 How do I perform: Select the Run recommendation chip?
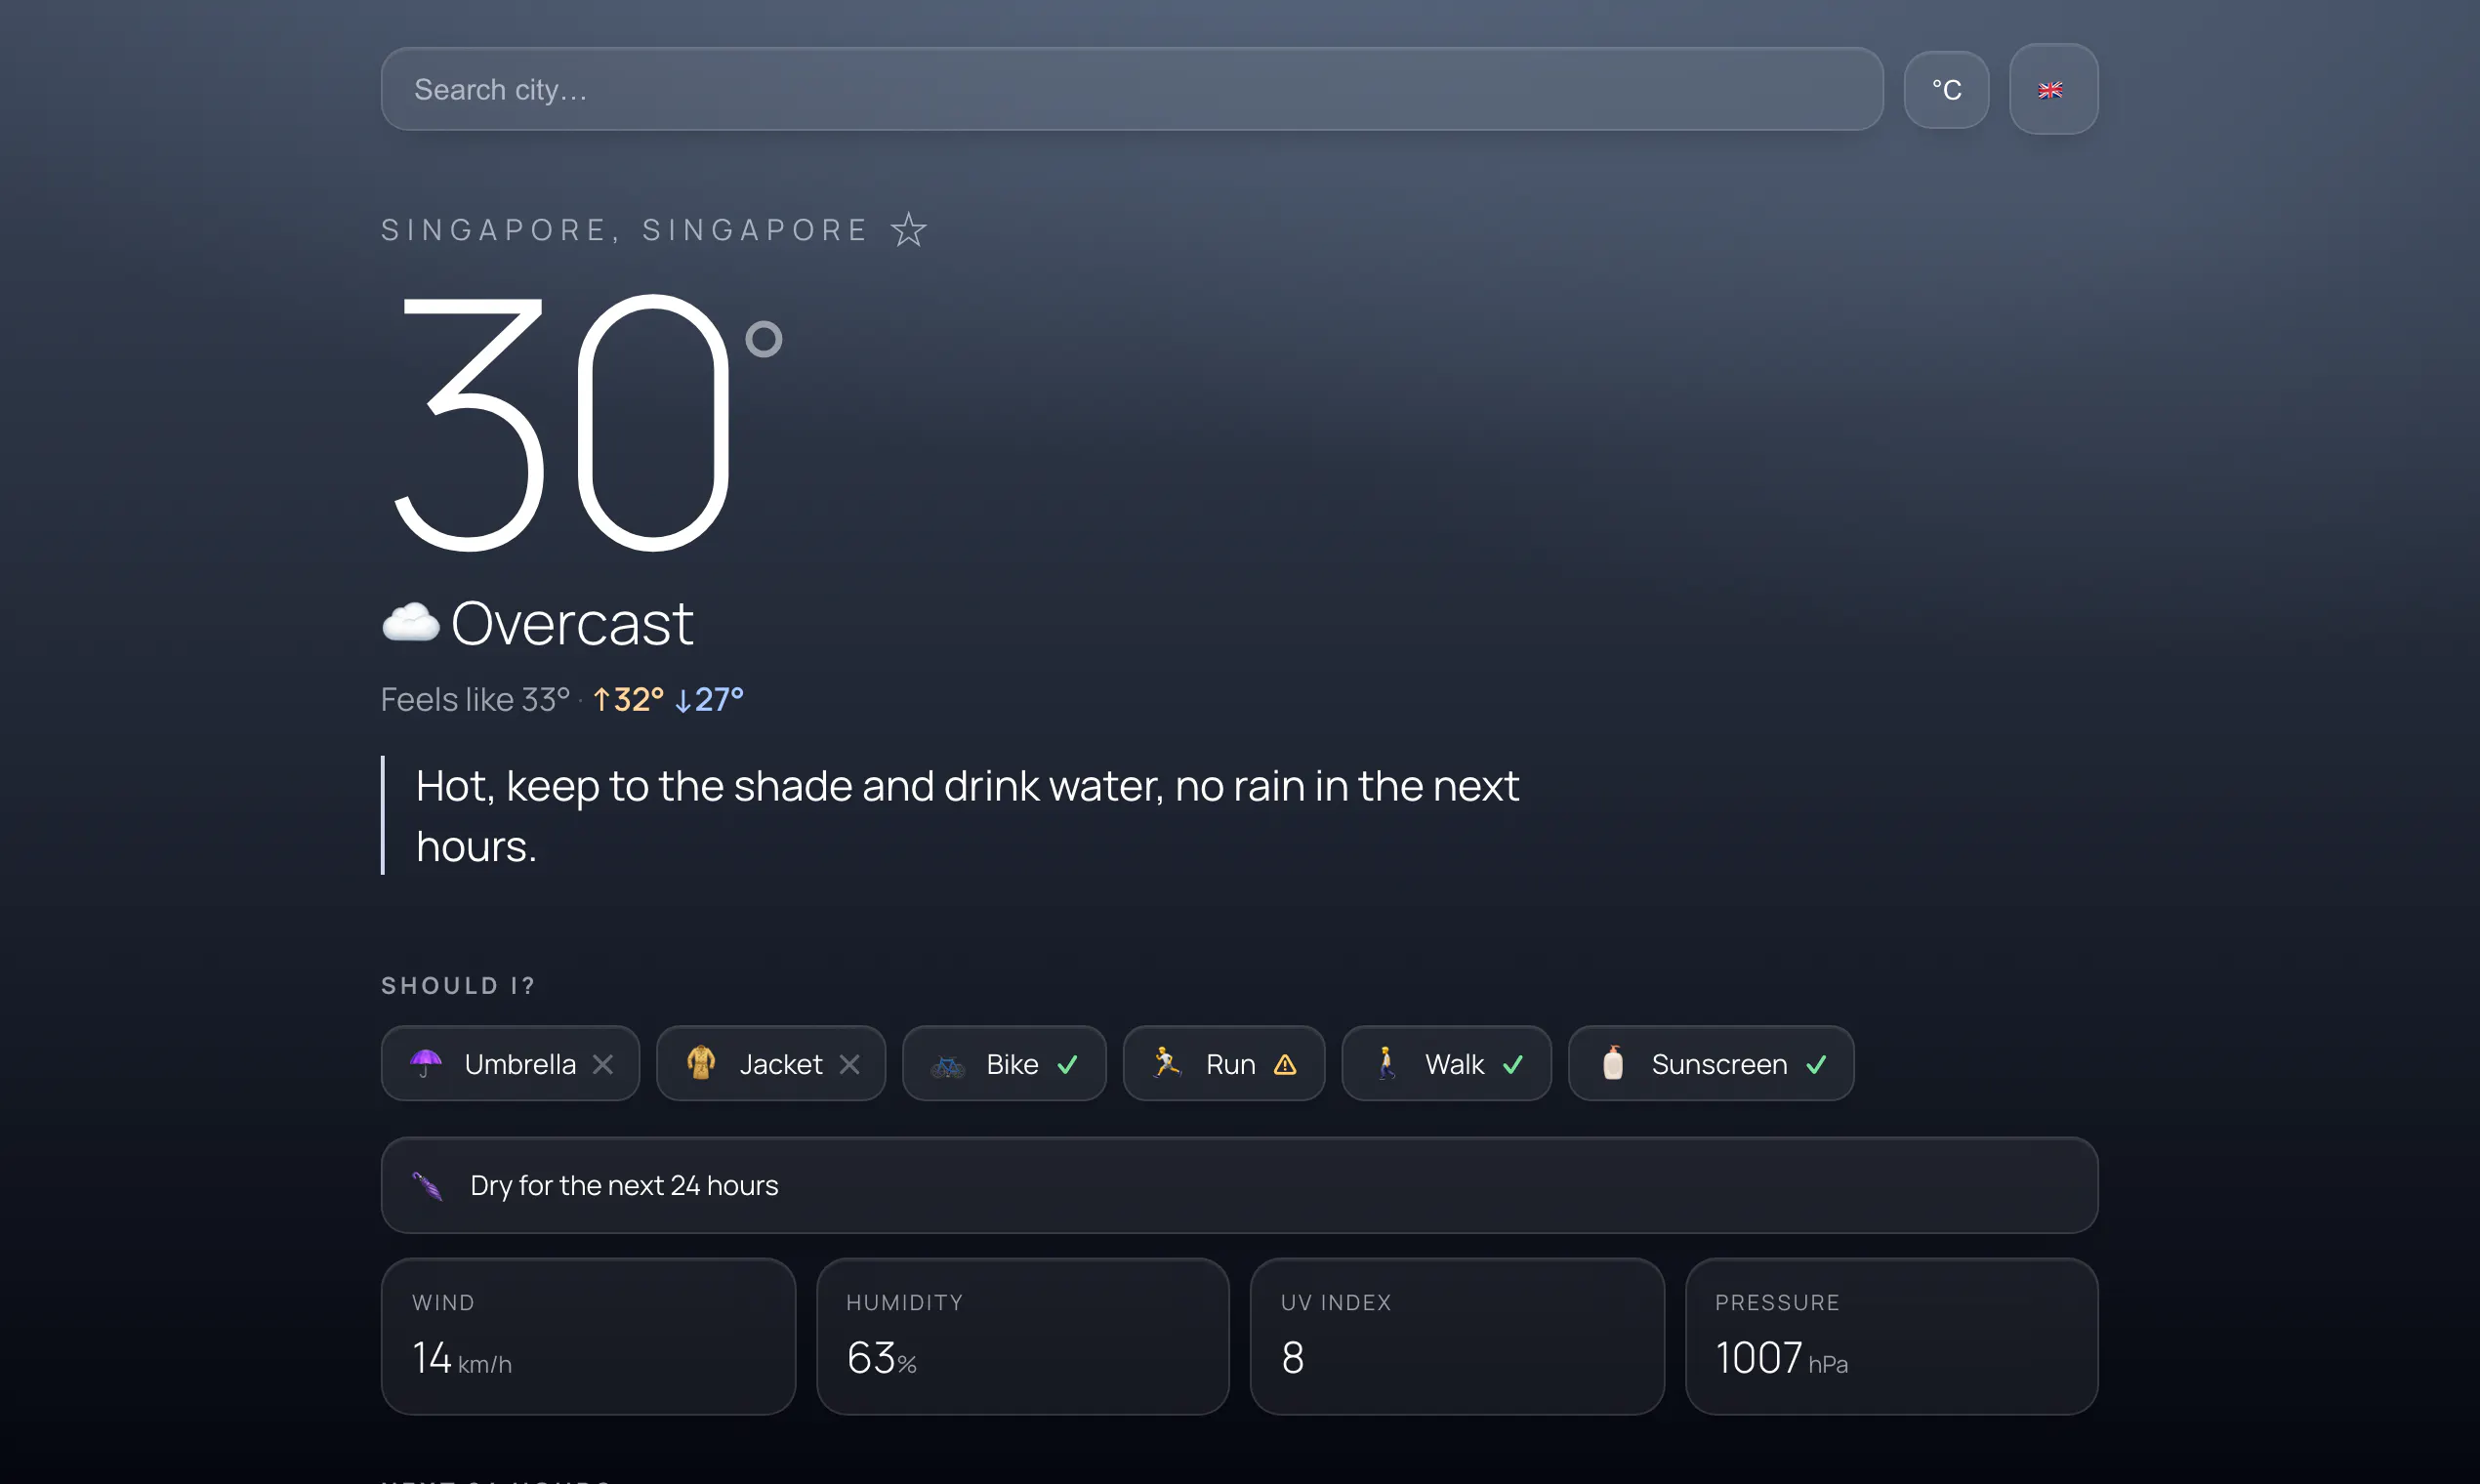point(1224,1063)
